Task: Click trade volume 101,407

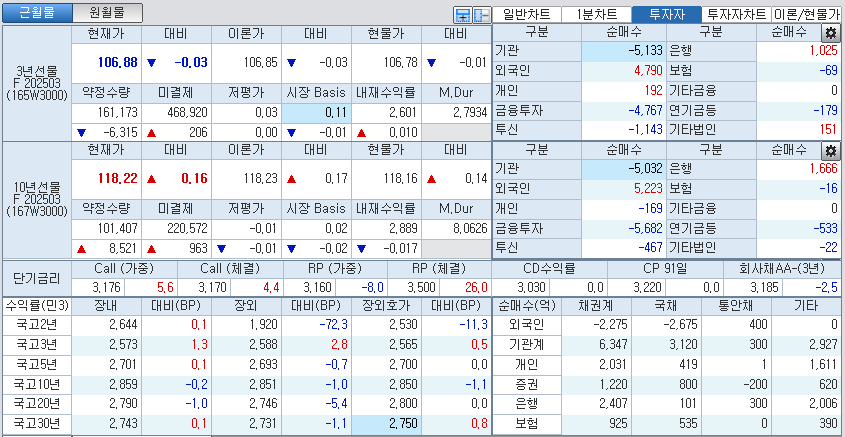Action: pyautogui.click(x=118, y=228)
